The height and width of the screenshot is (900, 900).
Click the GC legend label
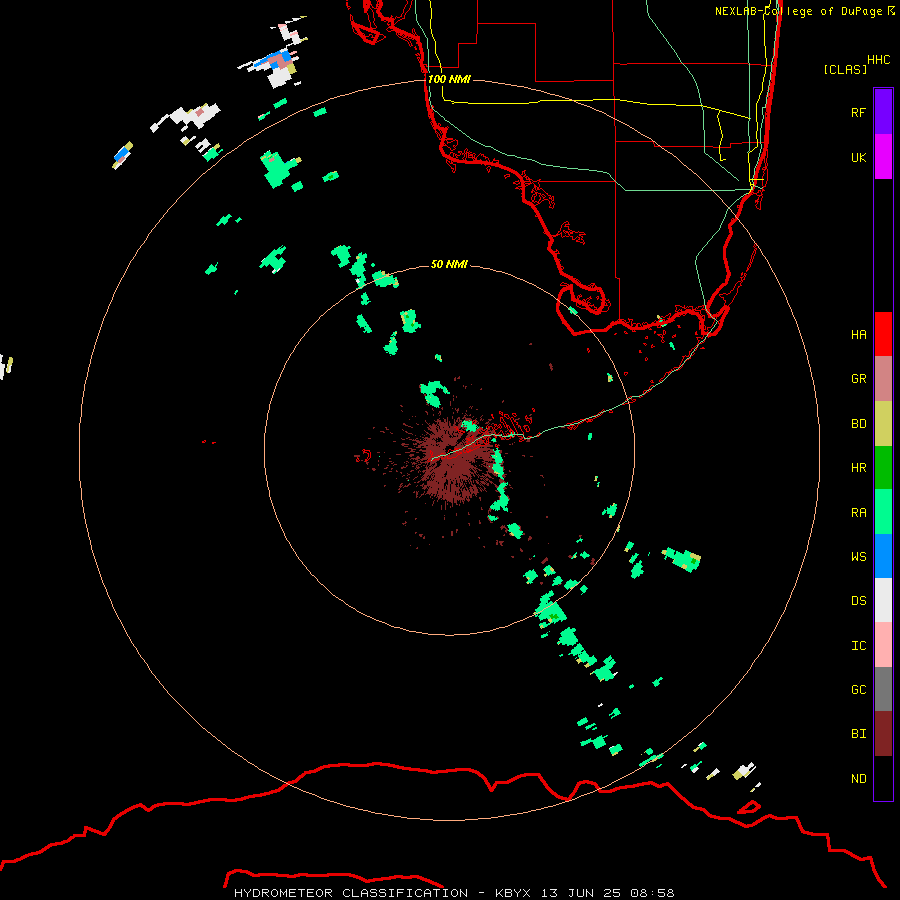858,690
